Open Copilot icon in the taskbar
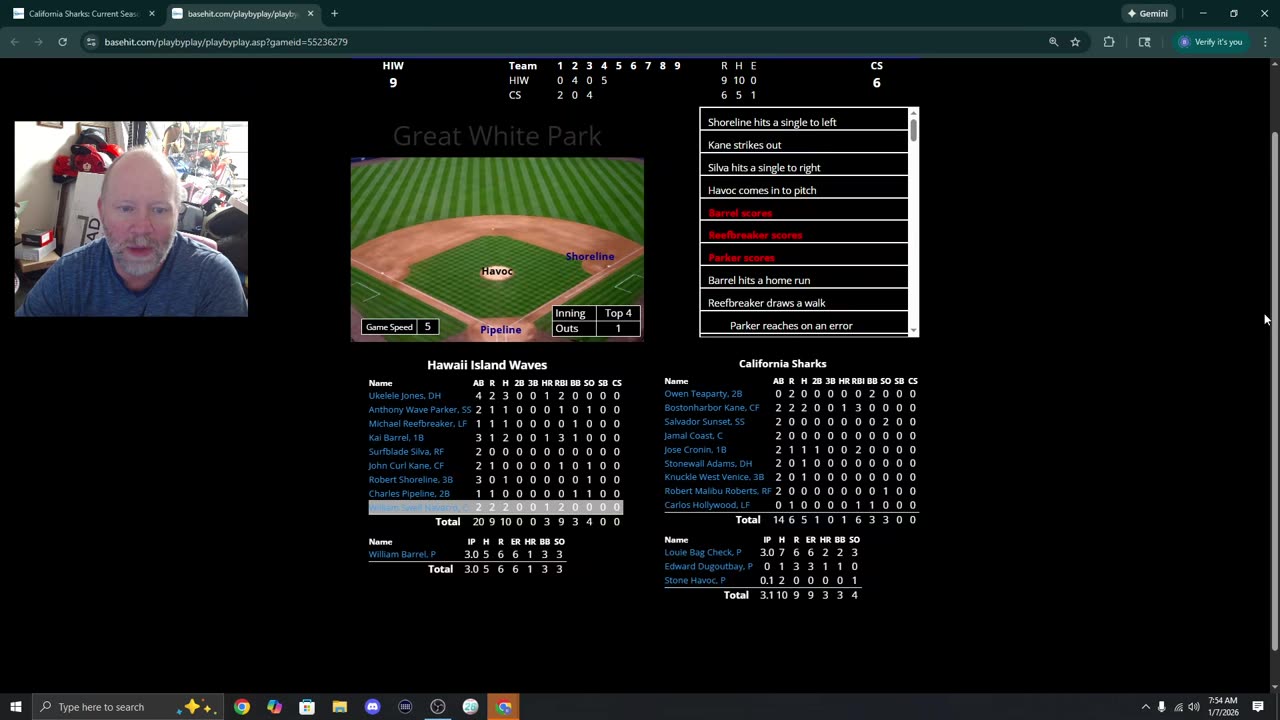This screenshot has width=1280, height=720. click(275, 707)
